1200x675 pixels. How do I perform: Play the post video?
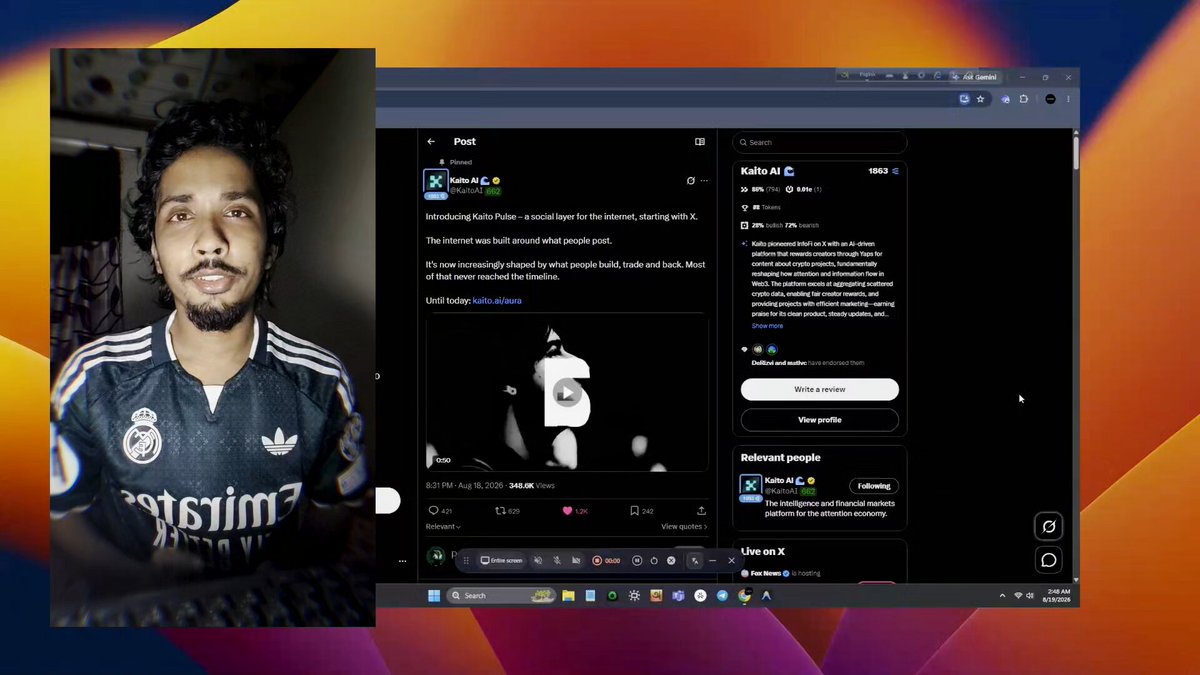(567, 392)
